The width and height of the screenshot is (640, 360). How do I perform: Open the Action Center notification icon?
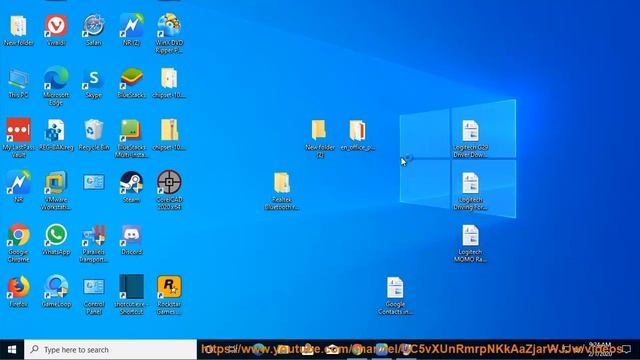[627, 350]
